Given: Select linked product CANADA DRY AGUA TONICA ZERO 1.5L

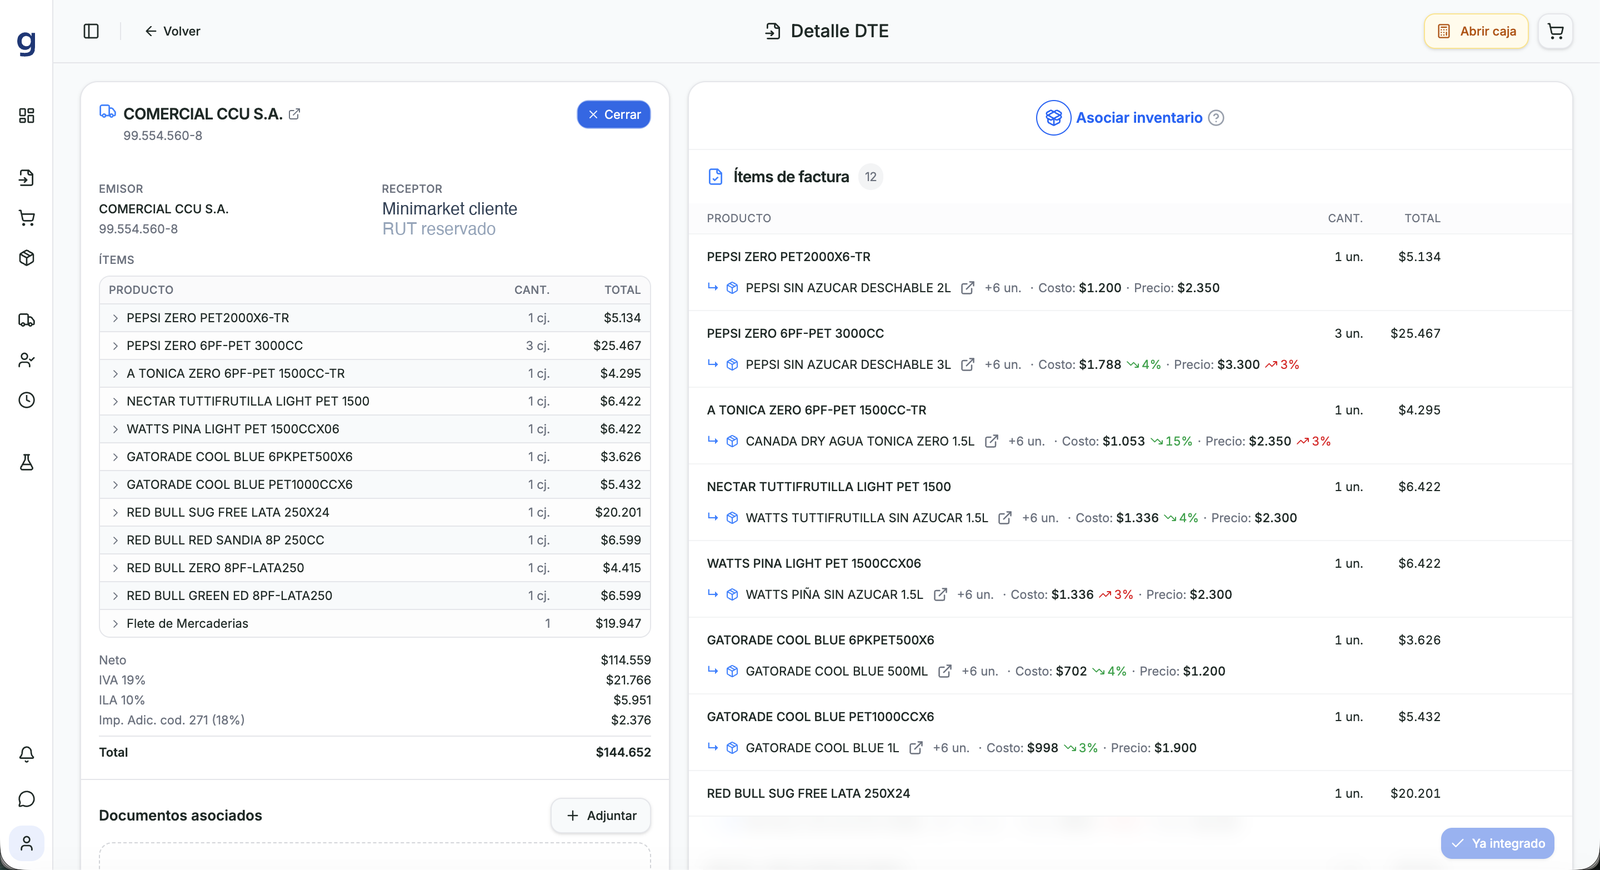Looking at the screenshot, I should point(860,441).
